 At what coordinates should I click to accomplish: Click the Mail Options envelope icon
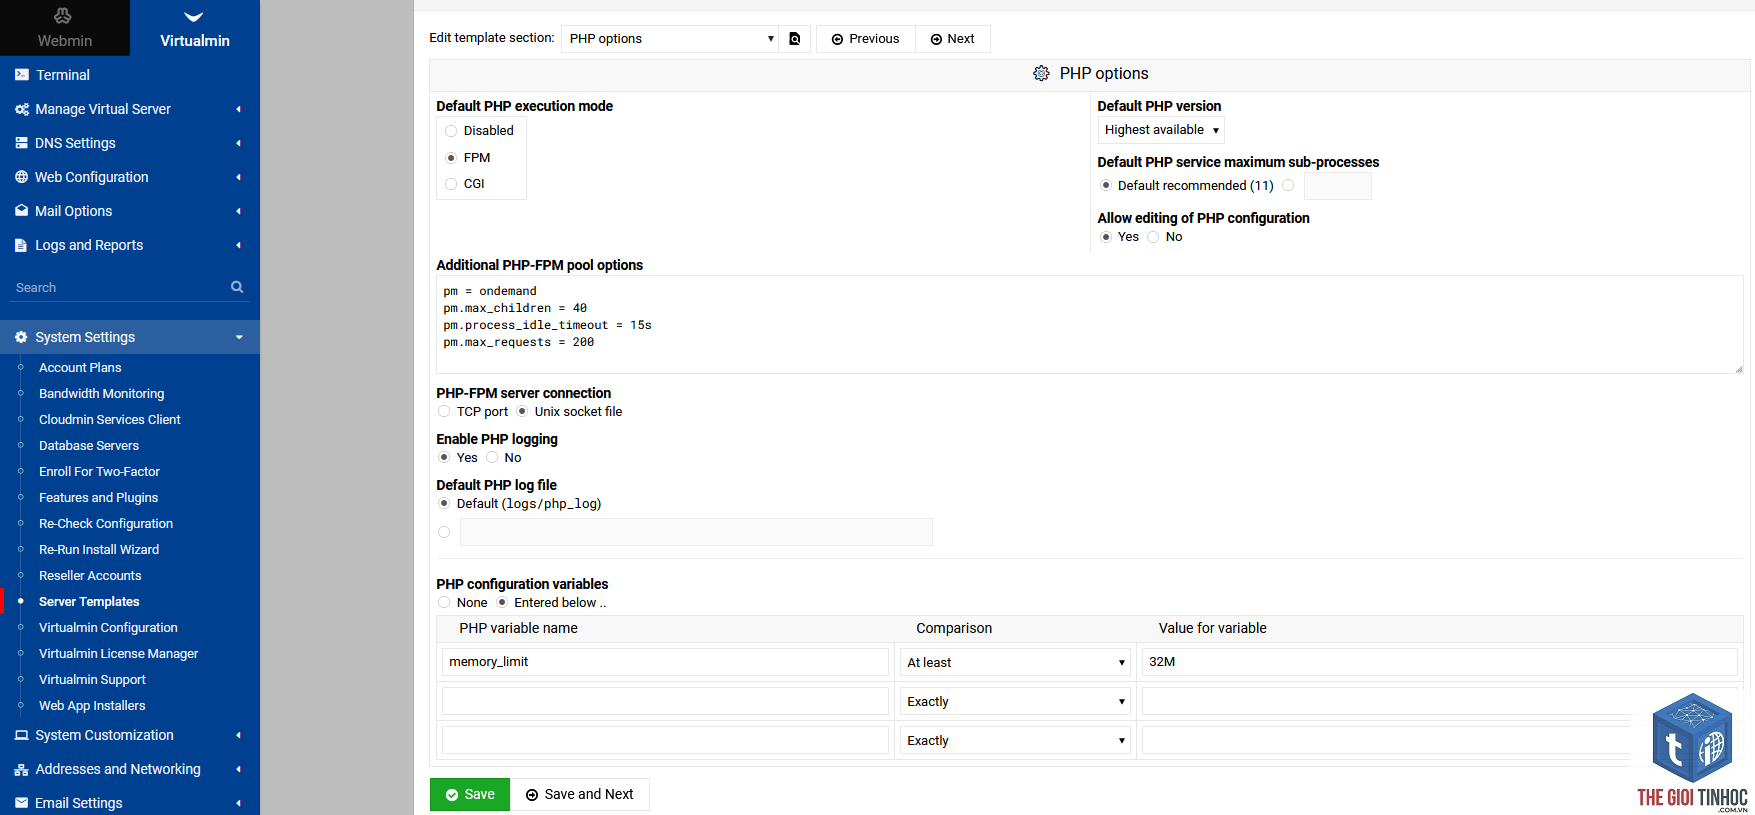(x=21, y=211)
